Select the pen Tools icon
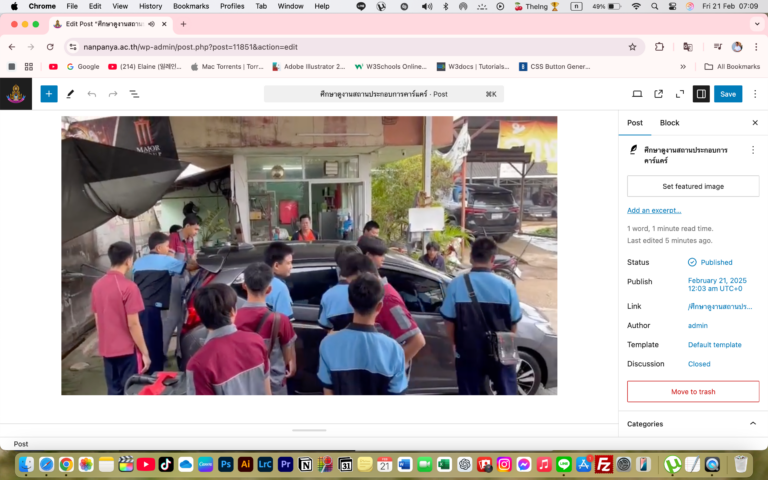Image resolution: width=768 pixels, height=480 pixels. pyautogui.click(x=70, y=94)
